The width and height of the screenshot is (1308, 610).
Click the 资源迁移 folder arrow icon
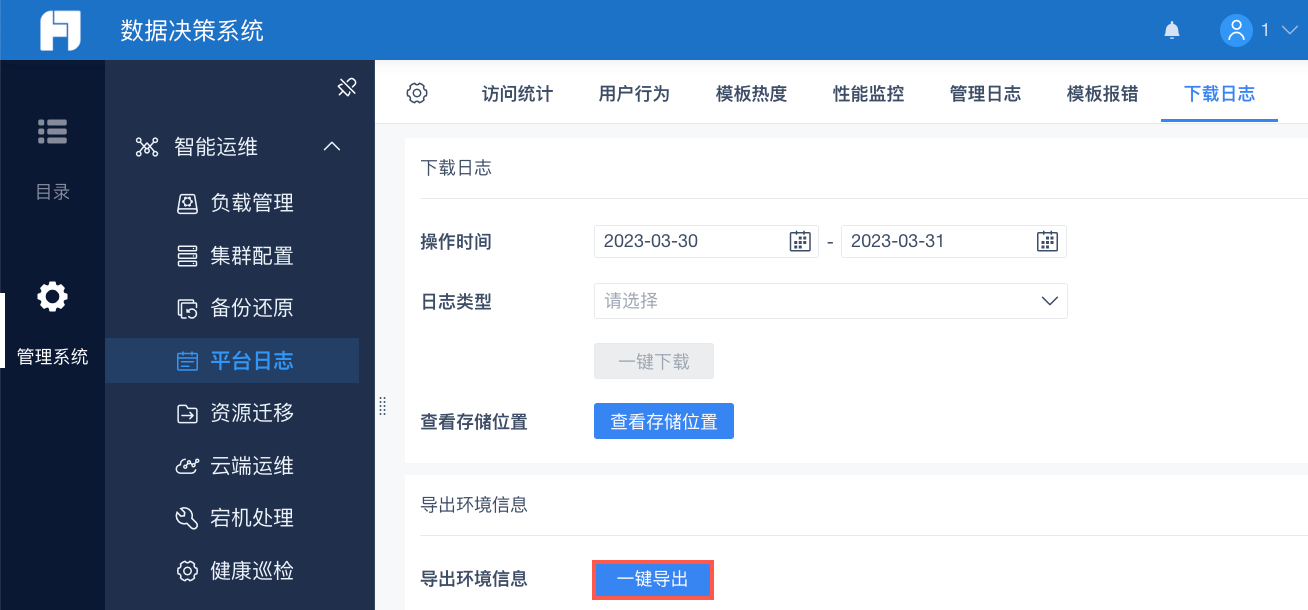point(187,413)
